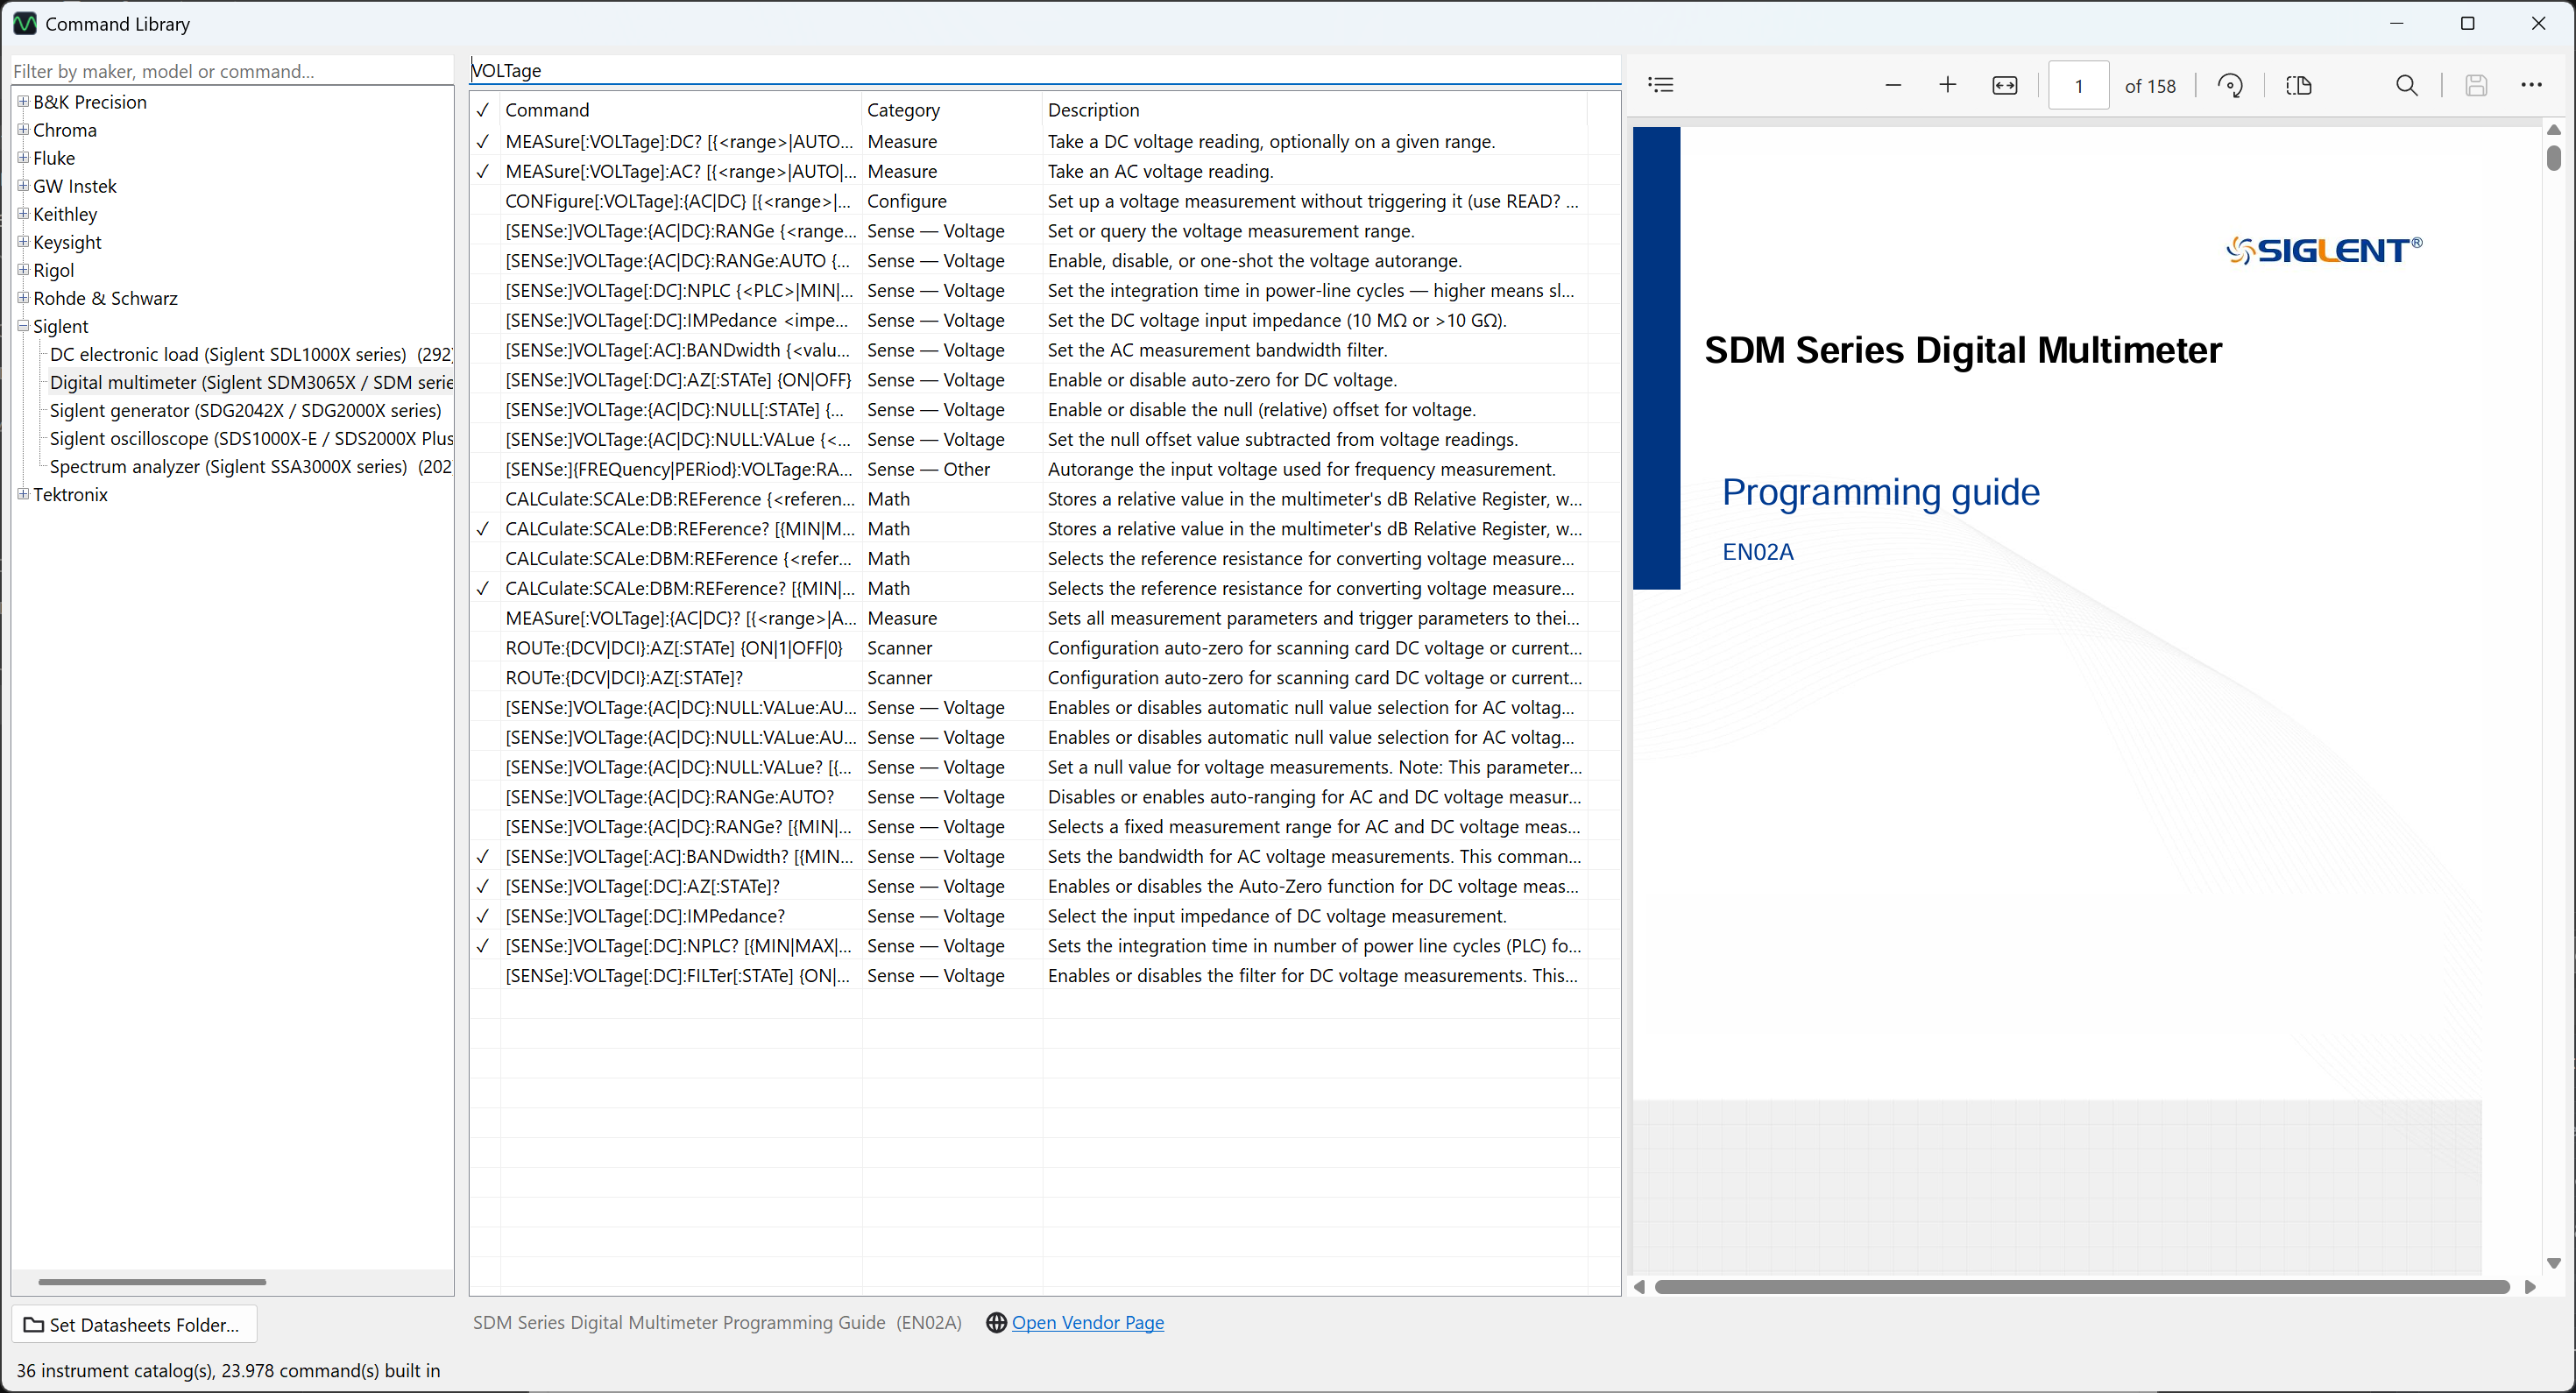The image size is (2576, 1393).
Task: Select the [SENSe:]VOLTage[:DC]:NPLC {<PLC>|MIN row
Action: [1044, 291]
